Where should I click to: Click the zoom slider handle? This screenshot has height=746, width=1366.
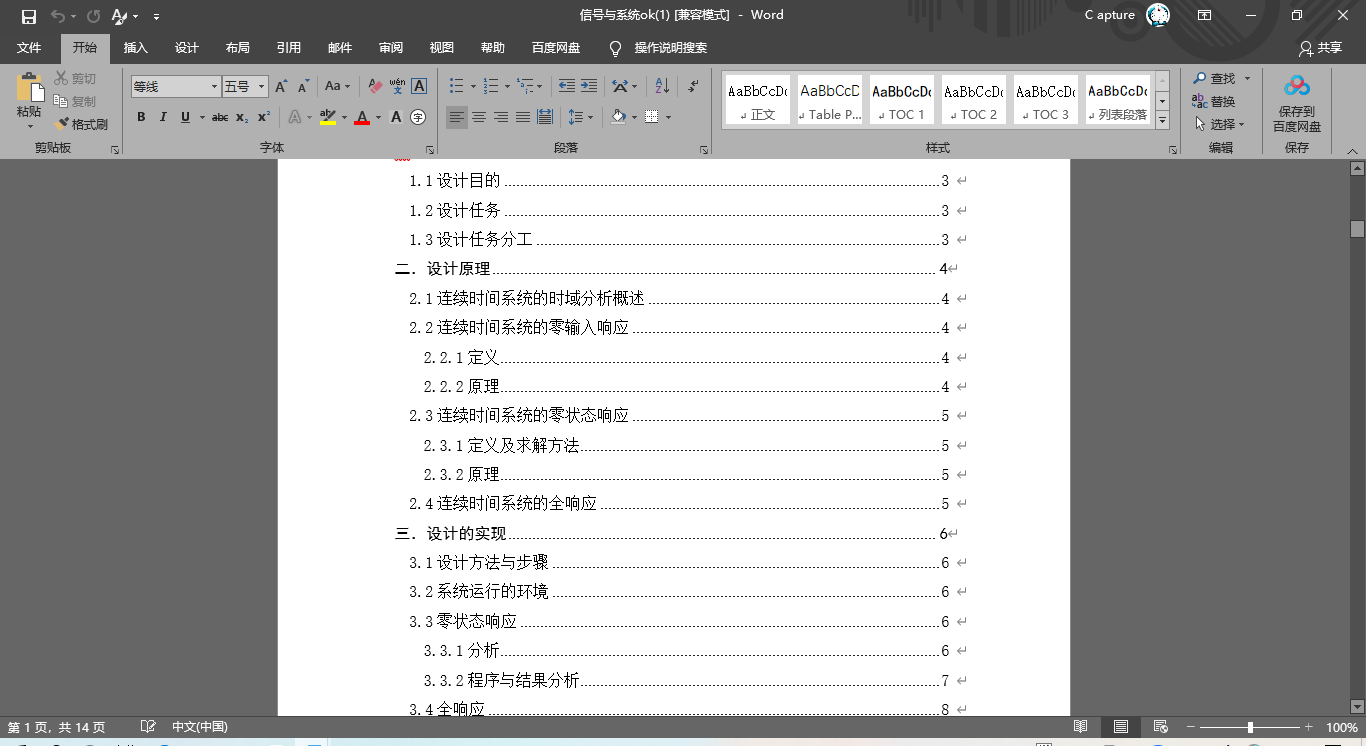click(1250, 727)
